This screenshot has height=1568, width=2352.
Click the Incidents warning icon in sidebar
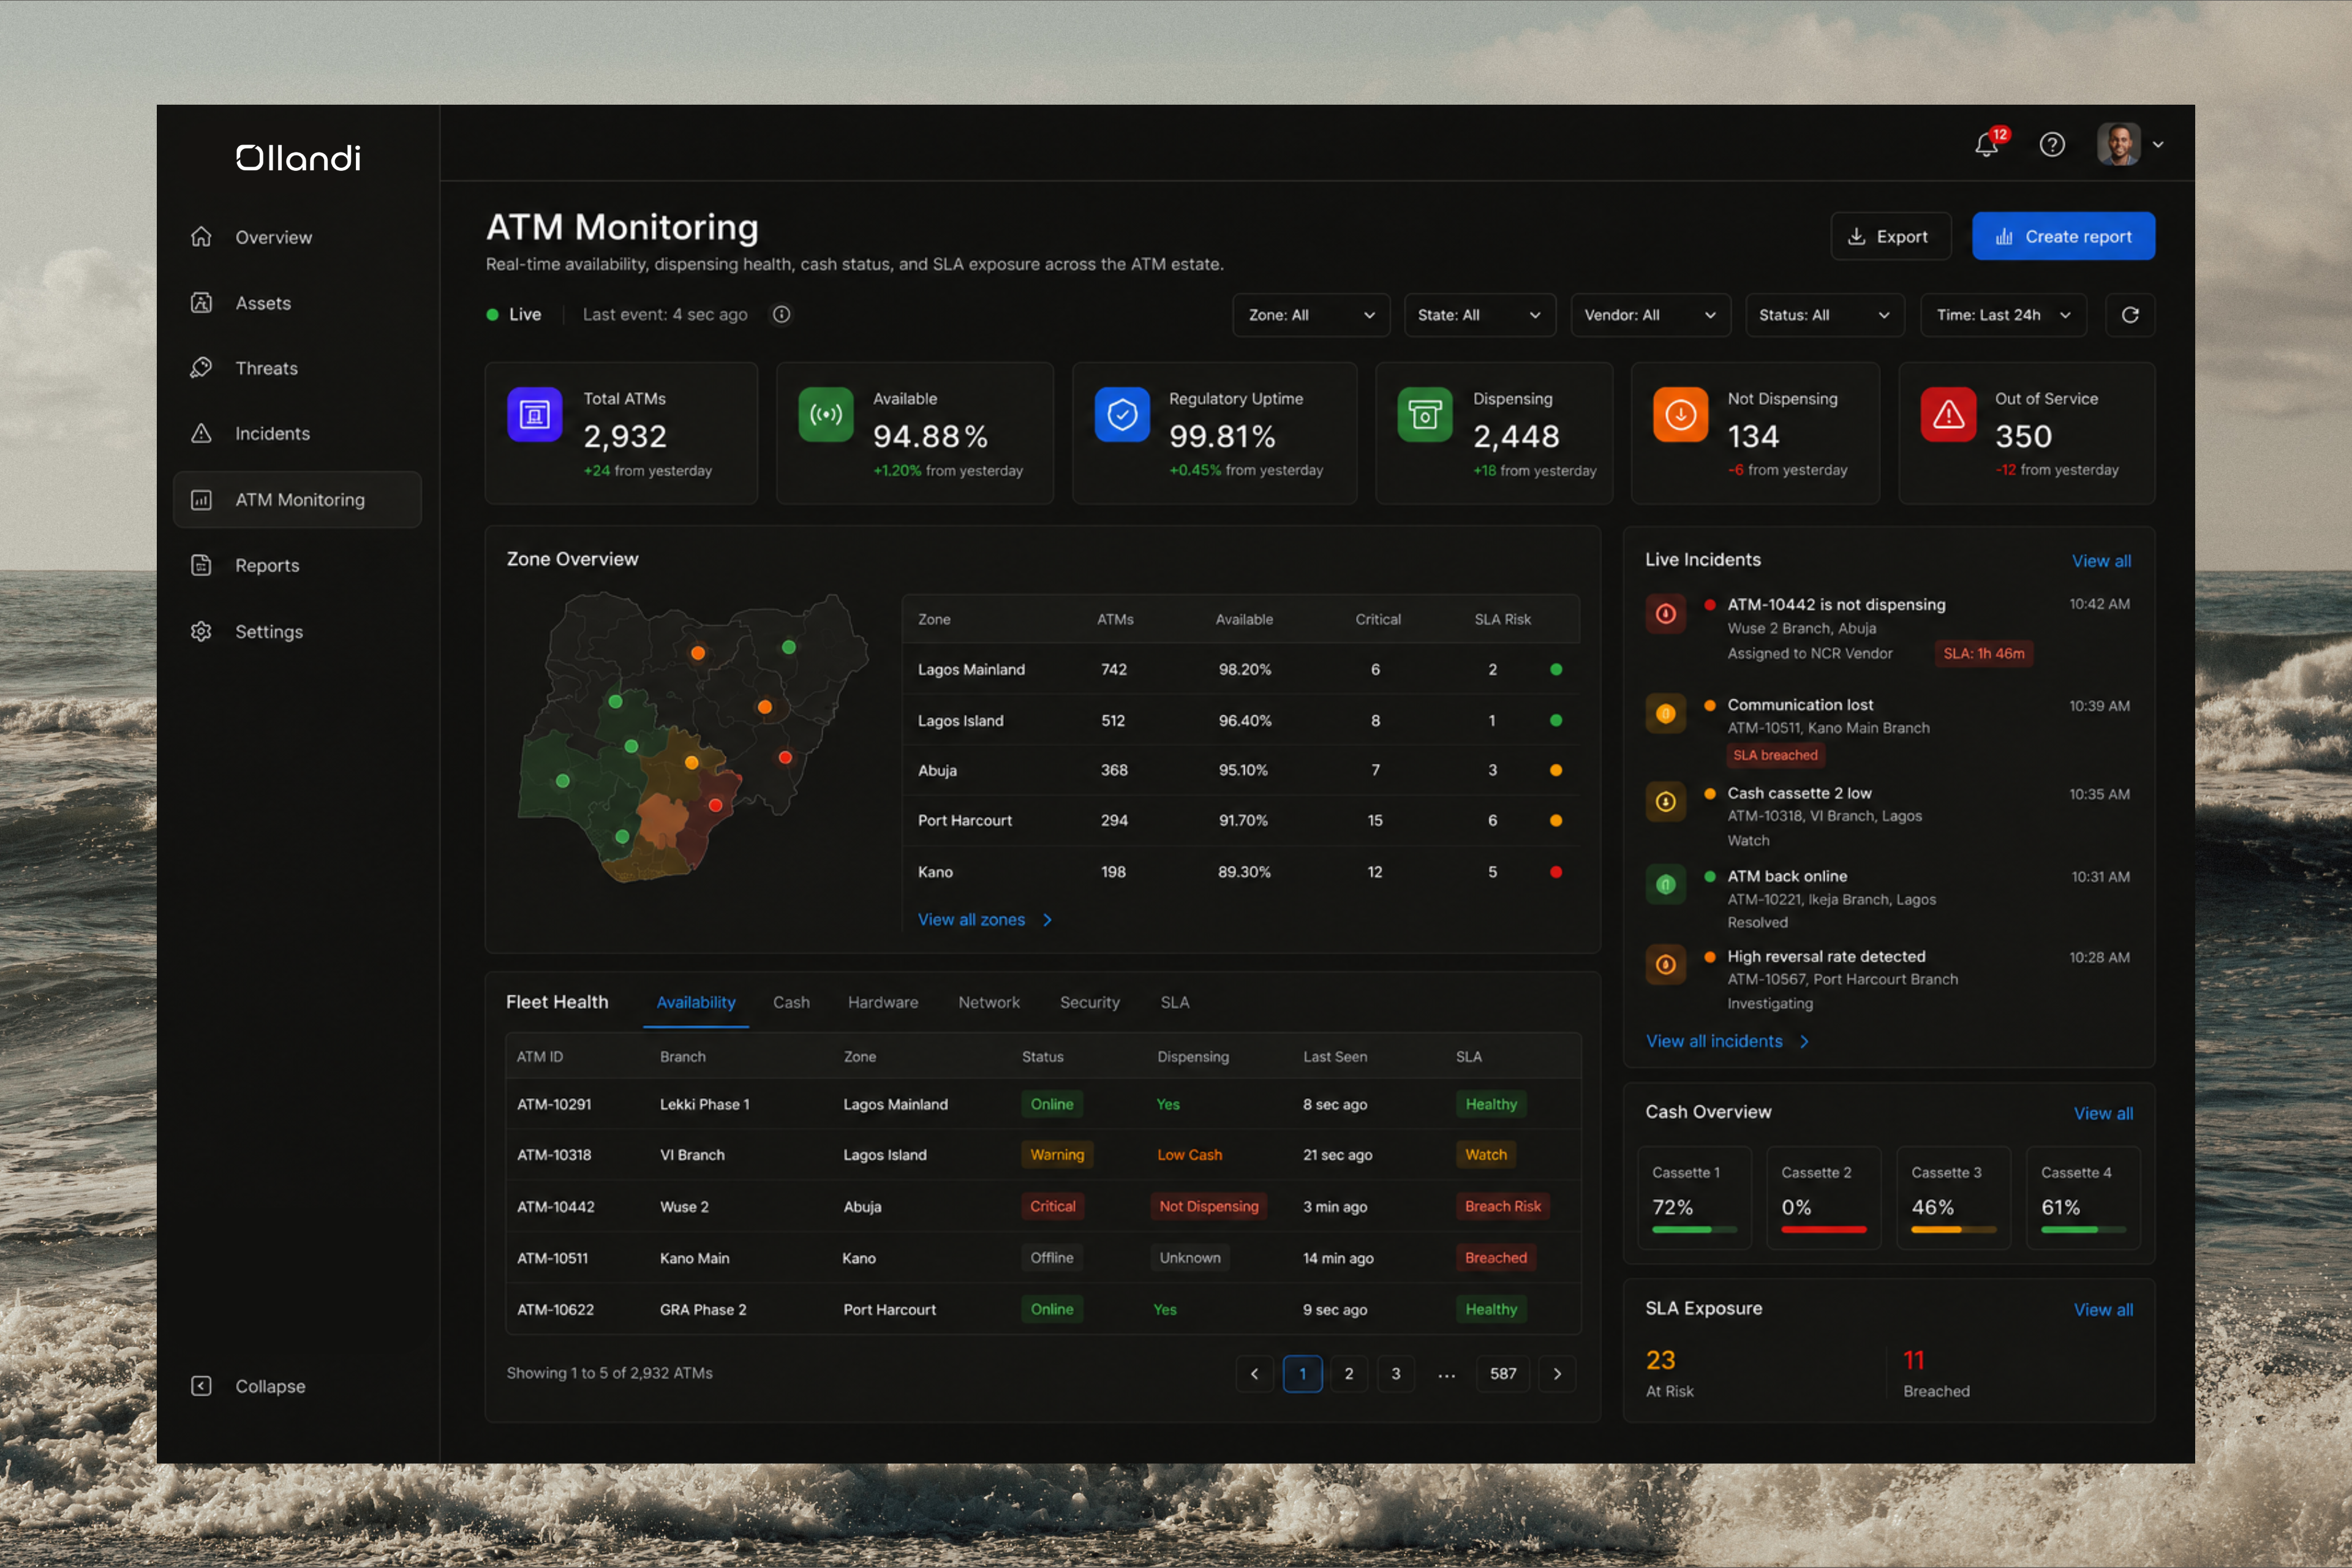point(201,433)
